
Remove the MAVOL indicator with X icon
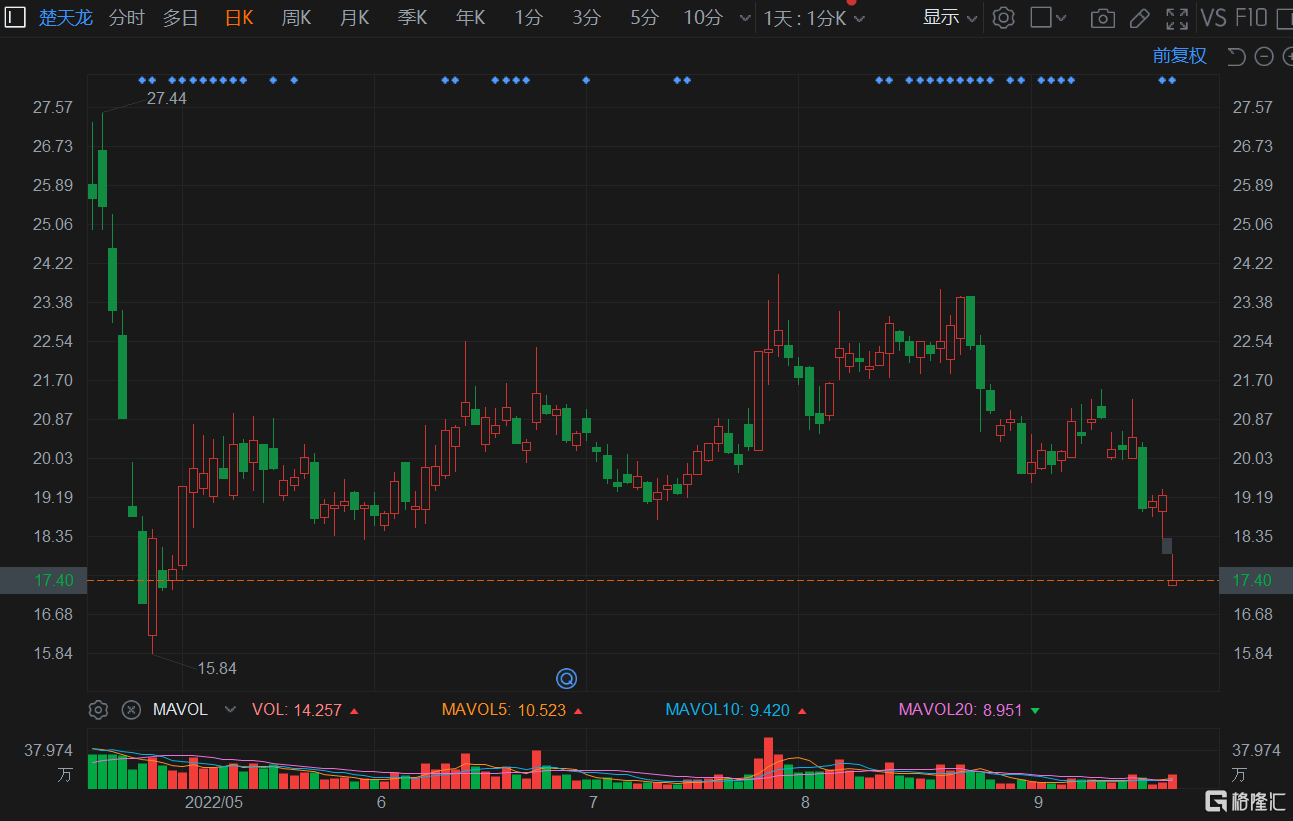[131, 710]
